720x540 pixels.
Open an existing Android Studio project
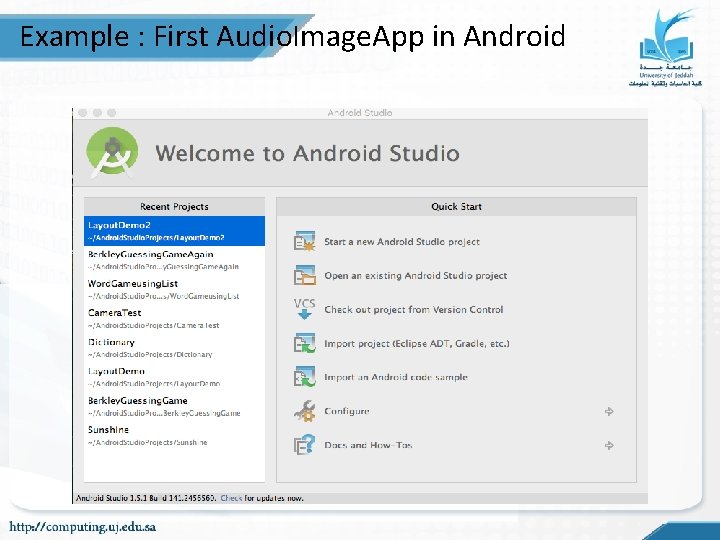(x=416, y=276)
